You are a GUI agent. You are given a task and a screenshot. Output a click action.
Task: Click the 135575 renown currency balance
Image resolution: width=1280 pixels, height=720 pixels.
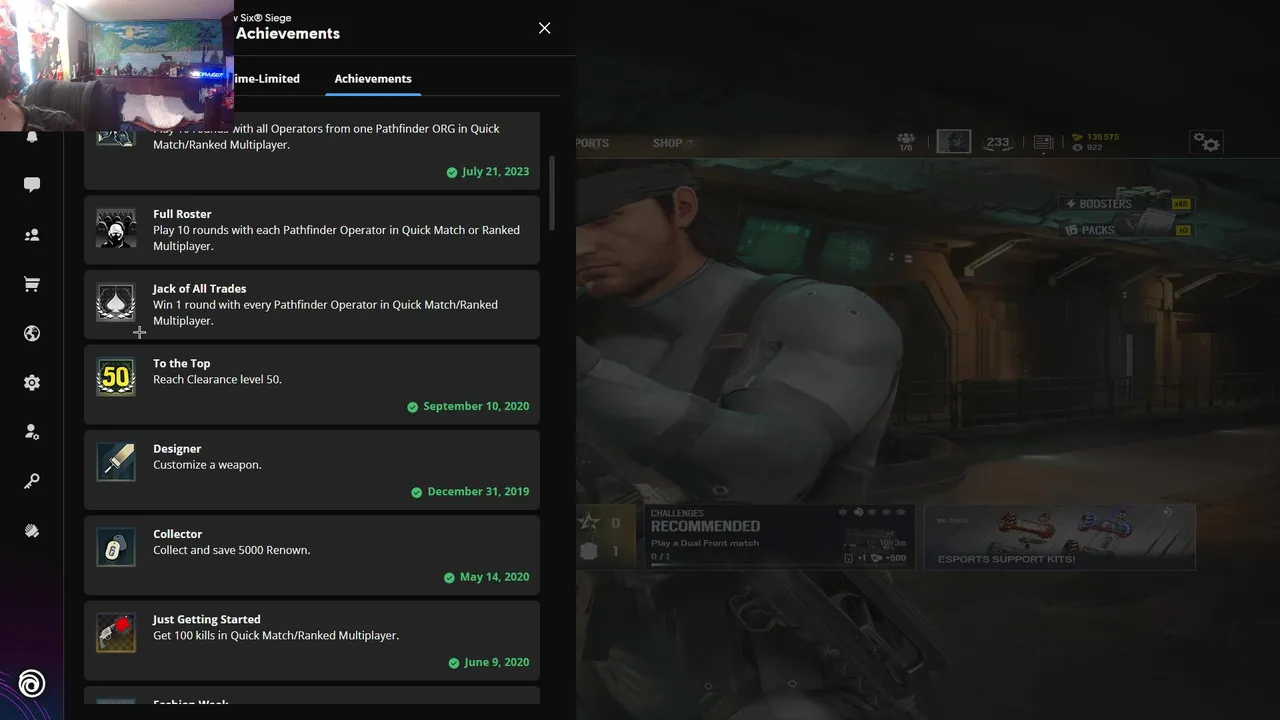1095,137
